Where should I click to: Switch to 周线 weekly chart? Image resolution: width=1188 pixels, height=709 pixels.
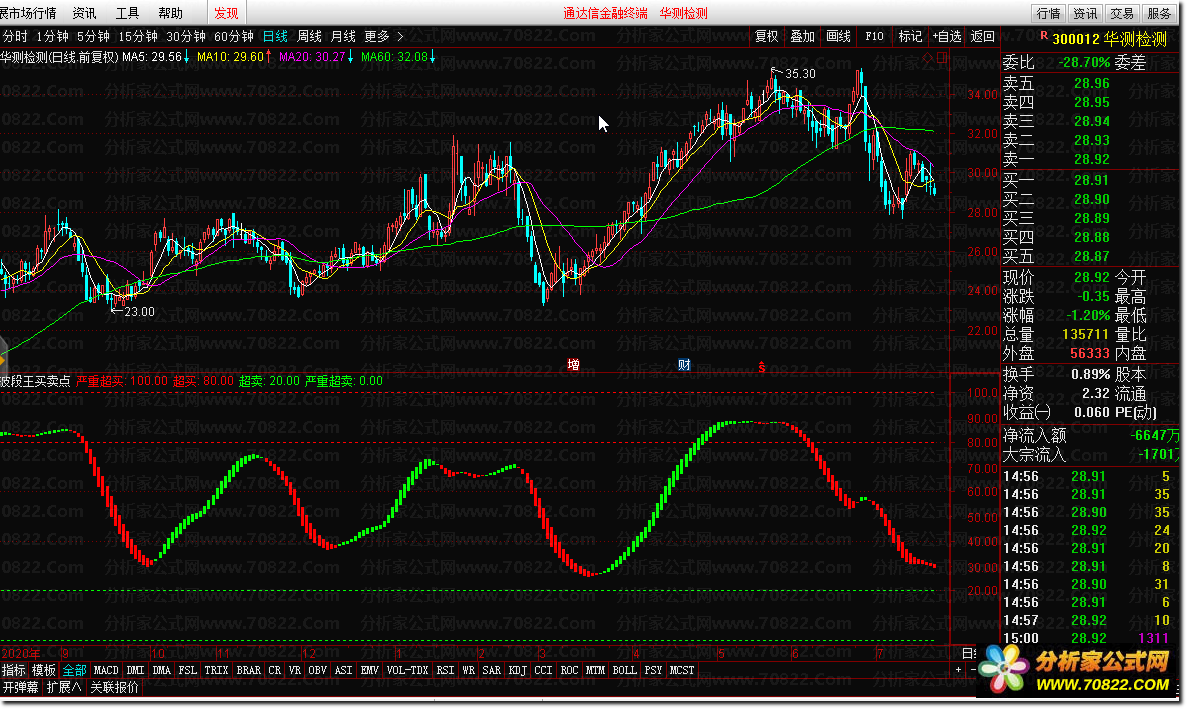click(309, 36)
